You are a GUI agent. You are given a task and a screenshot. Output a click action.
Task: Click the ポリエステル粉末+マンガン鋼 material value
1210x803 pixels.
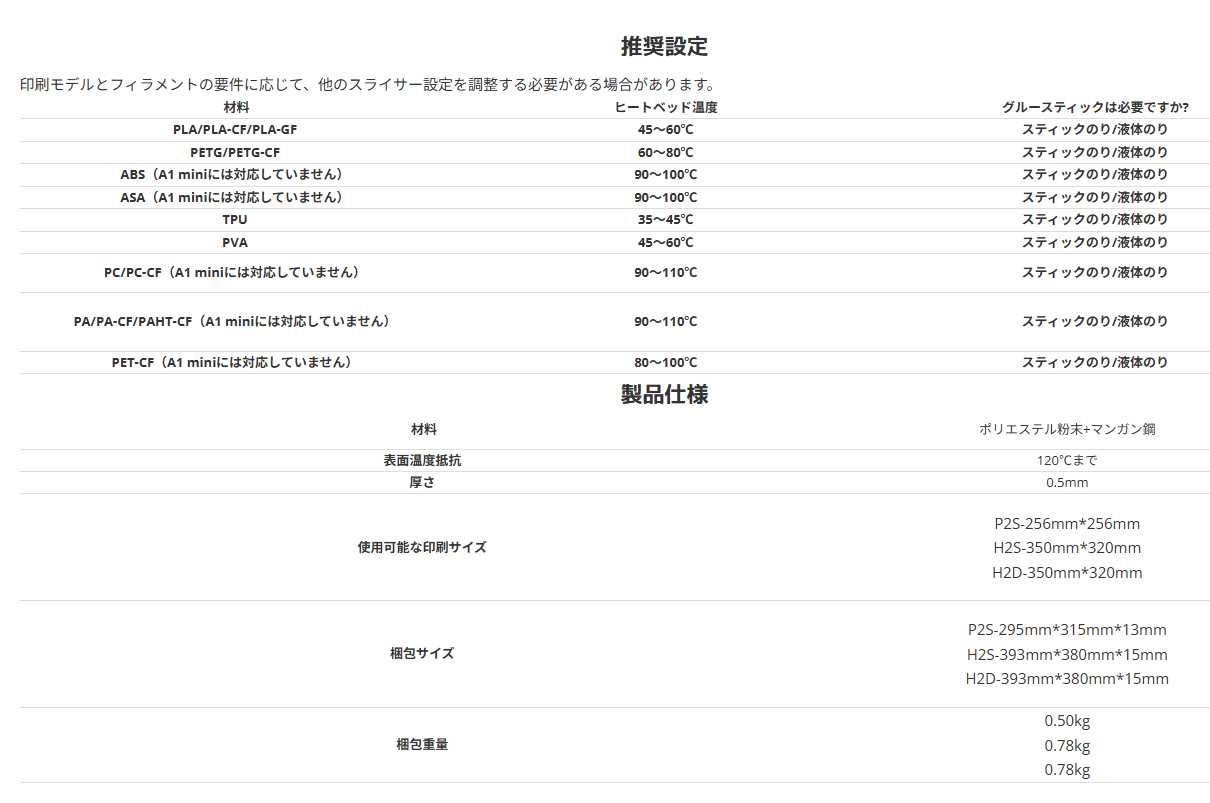1067,429
